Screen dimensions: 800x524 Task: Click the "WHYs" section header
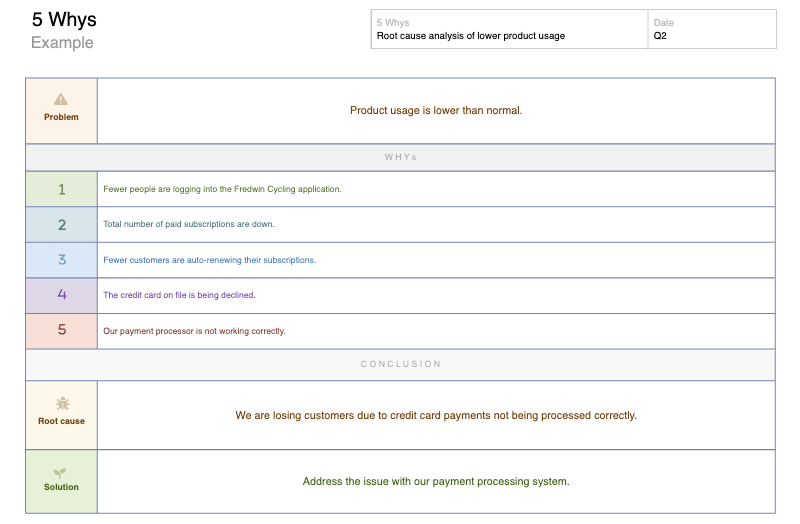[401, 157]
